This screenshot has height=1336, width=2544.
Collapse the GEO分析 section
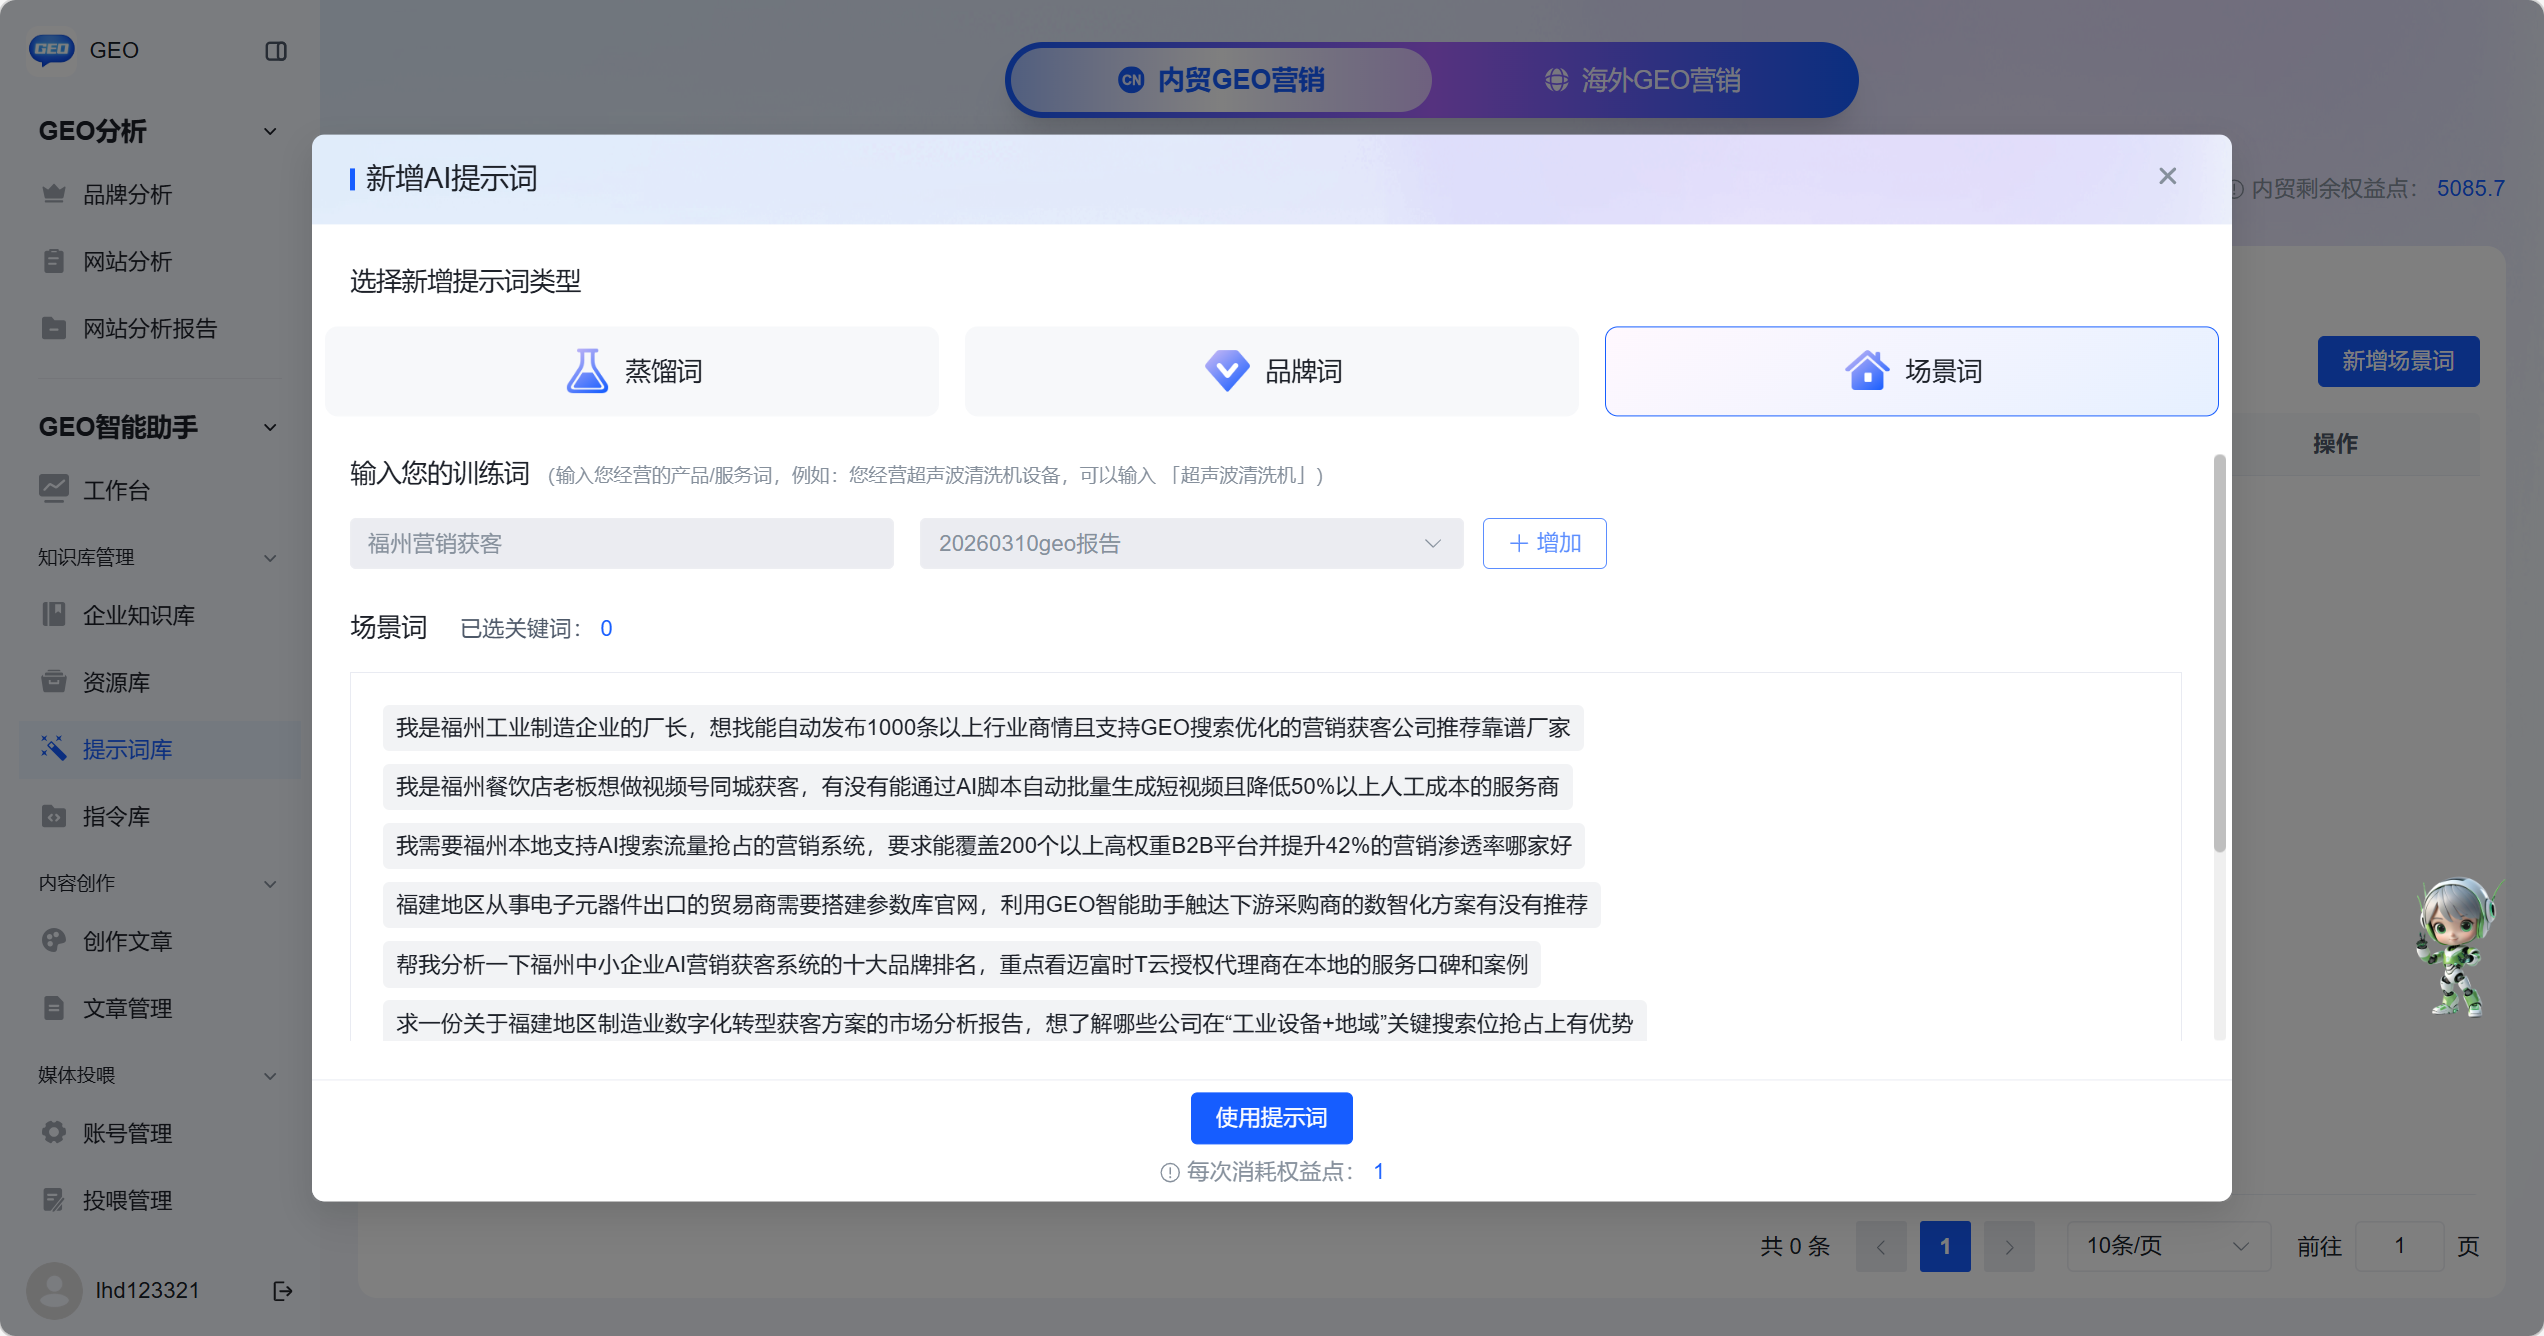pyautogui.click(x=270, y=131)
